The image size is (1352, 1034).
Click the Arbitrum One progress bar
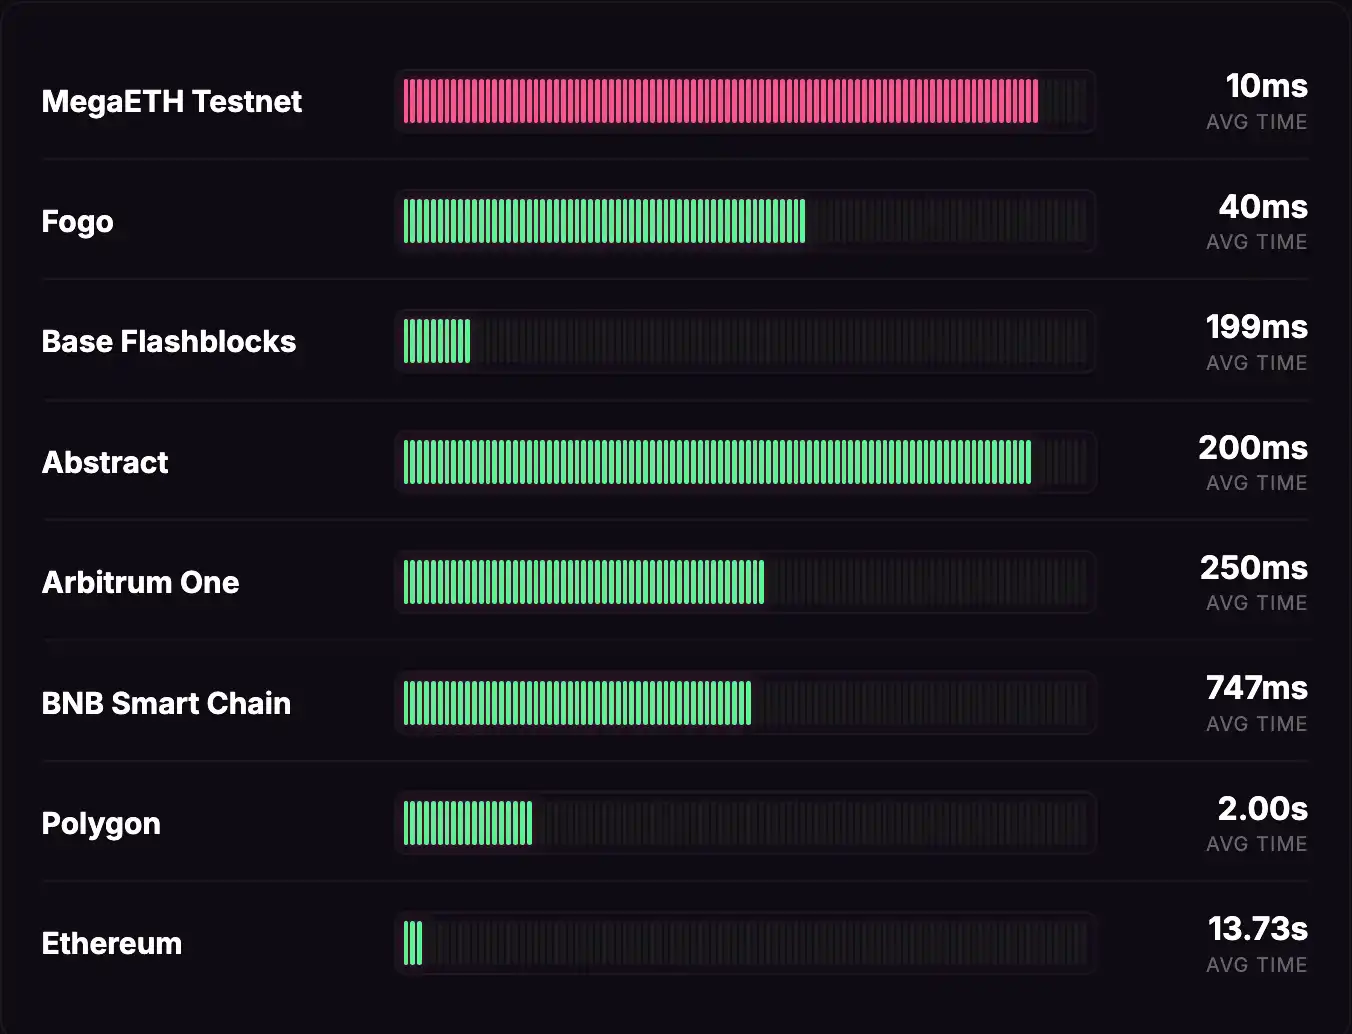point(584,582)
